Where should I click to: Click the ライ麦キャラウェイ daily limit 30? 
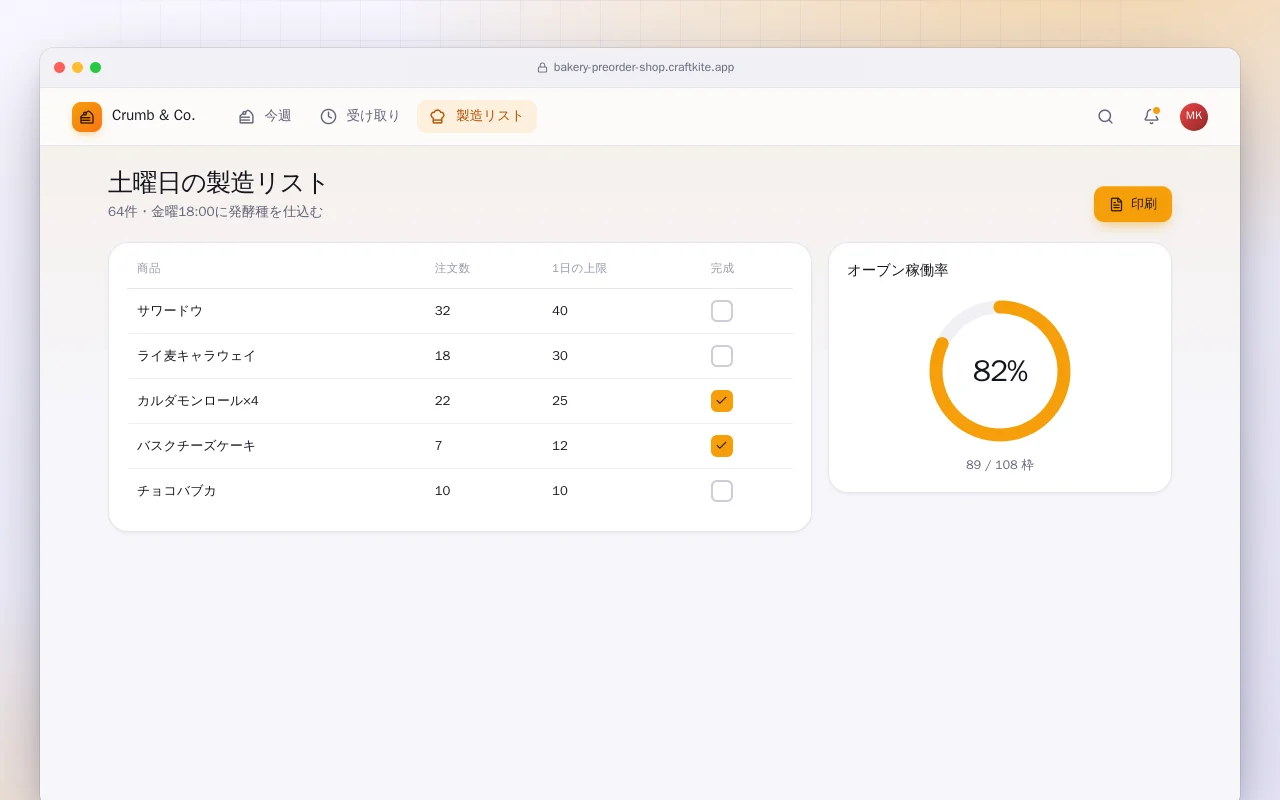[560, 356]
